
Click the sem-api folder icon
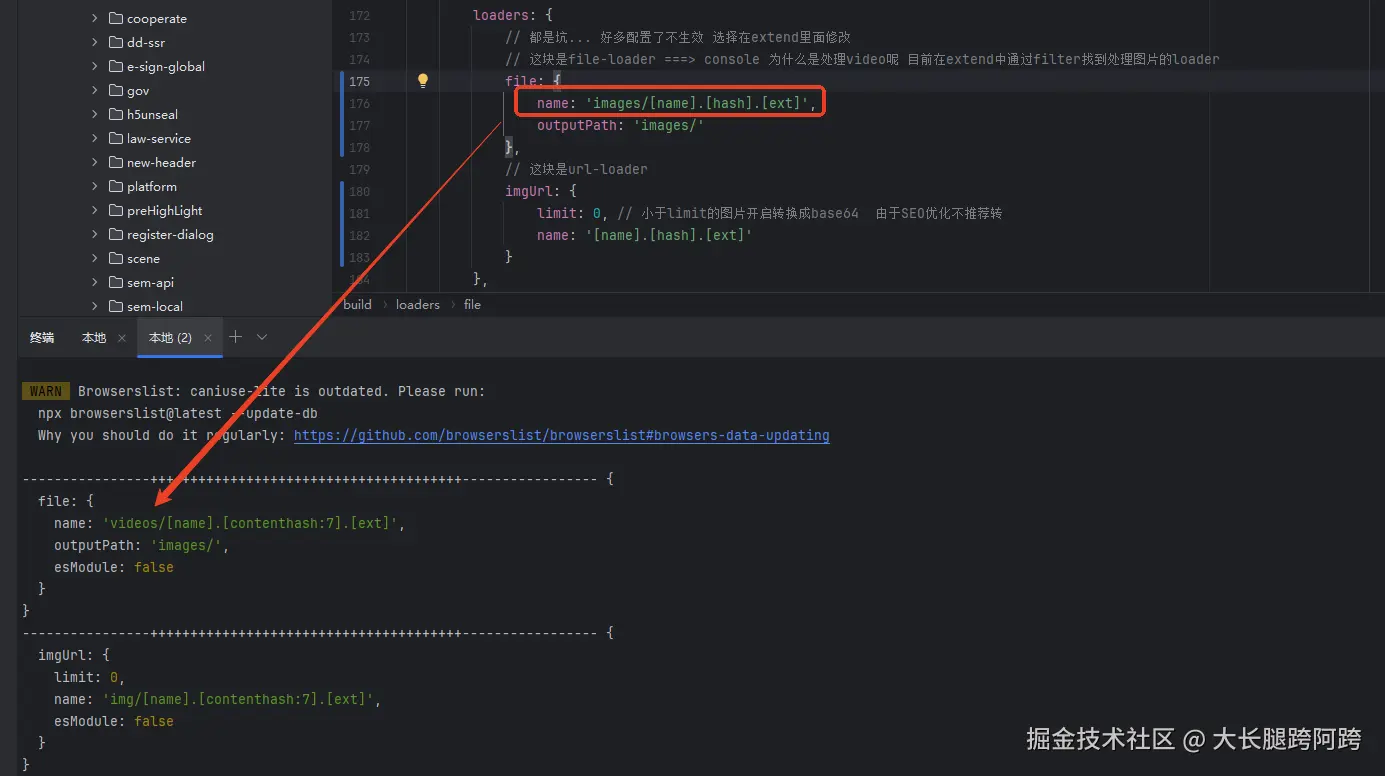click(x=115, y=282)
